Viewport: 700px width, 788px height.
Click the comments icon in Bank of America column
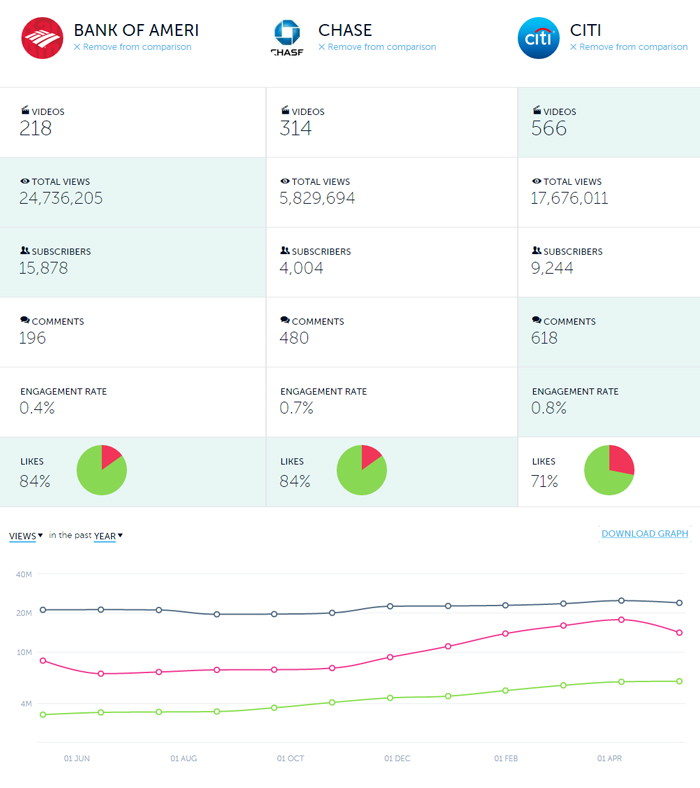coord(25,320)
